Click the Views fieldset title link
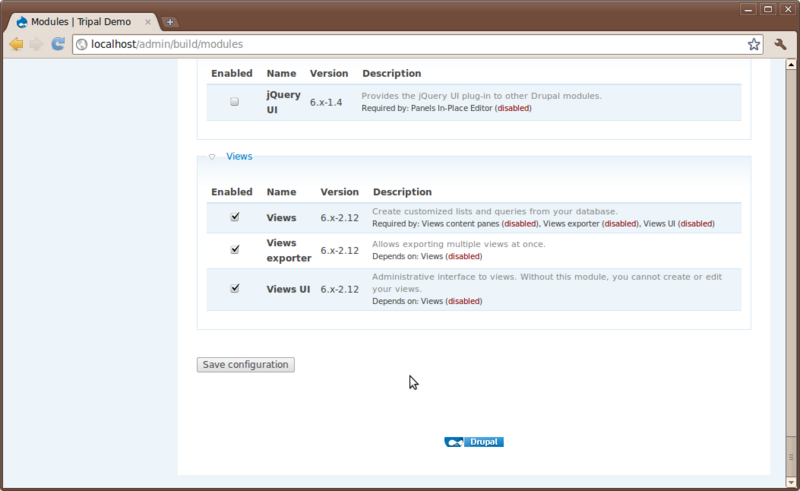Image resolution: width=800 pixels, height=491 pixels. pos(239,156)
